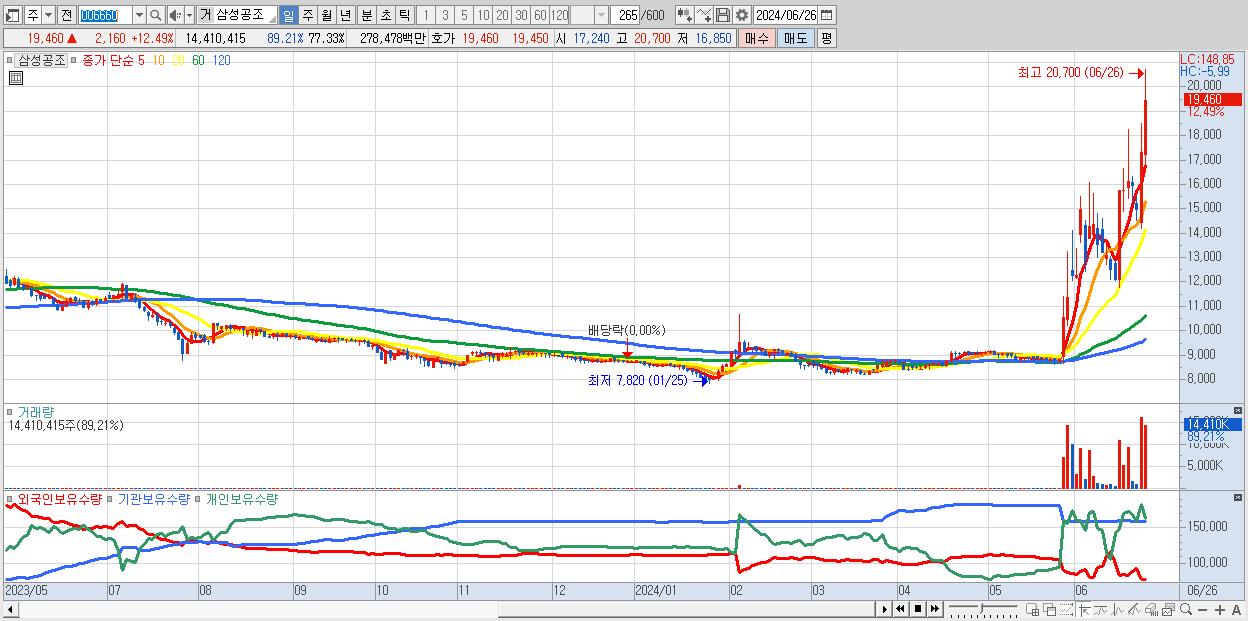Click the zoom magnifier icon at bottom right

[1186, 610]
